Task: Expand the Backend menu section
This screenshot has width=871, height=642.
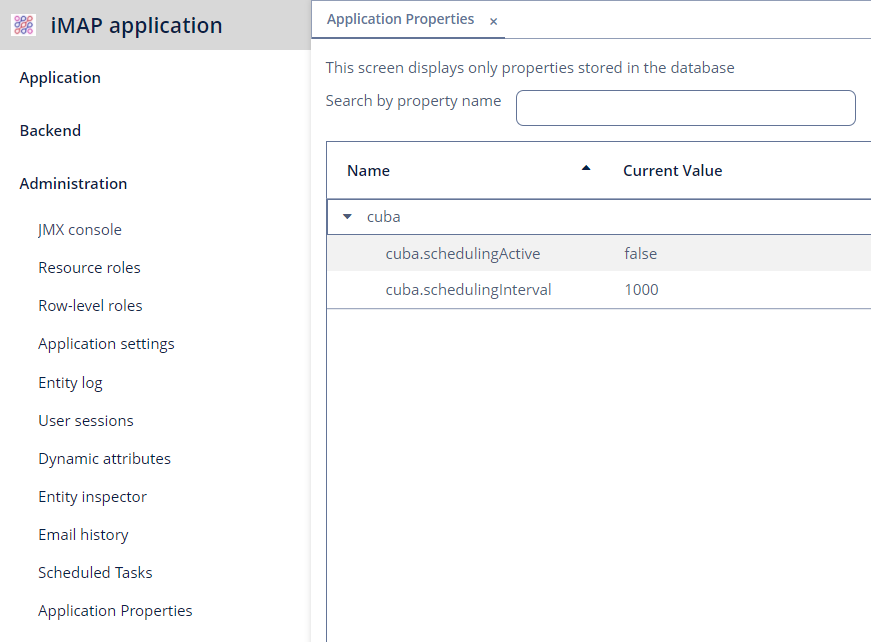Action: [50, 131]
